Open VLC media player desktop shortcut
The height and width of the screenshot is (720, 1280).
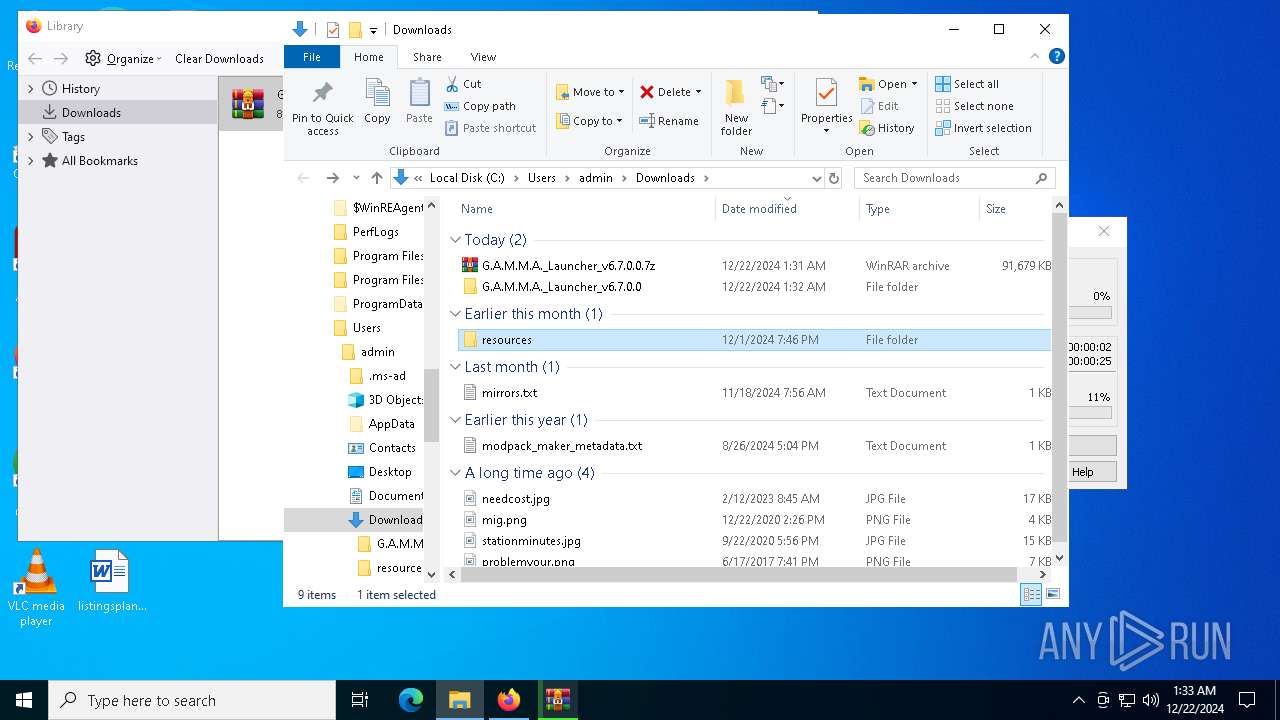pos(36,588)
